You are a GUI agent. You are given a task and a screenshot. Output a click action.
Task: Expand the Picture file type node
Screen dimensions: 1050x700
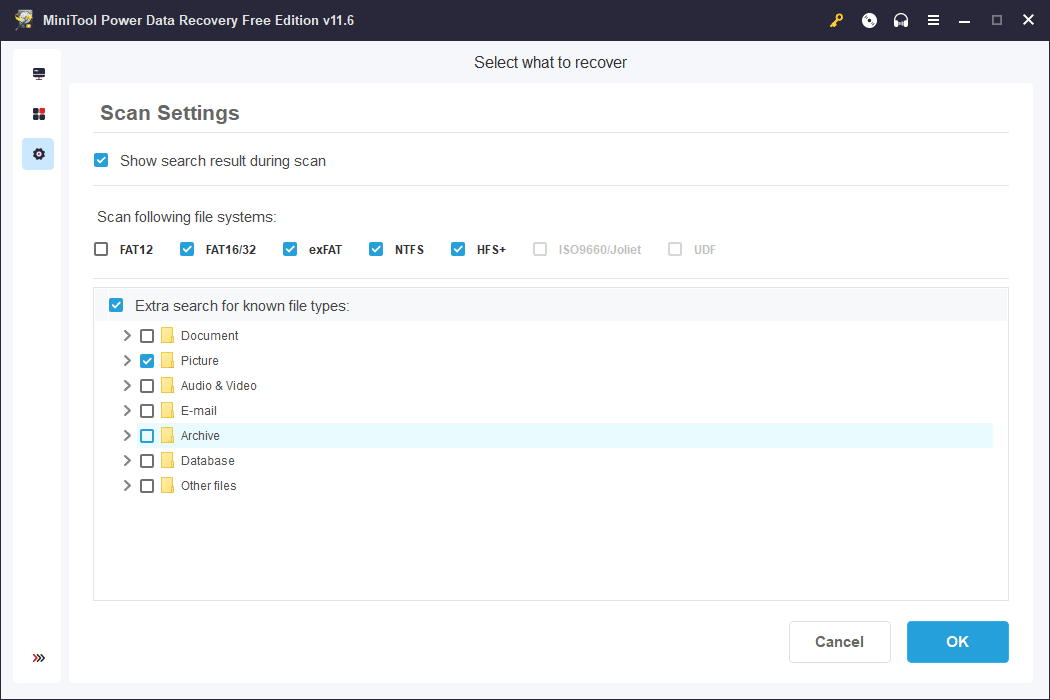tap(127, 360)
